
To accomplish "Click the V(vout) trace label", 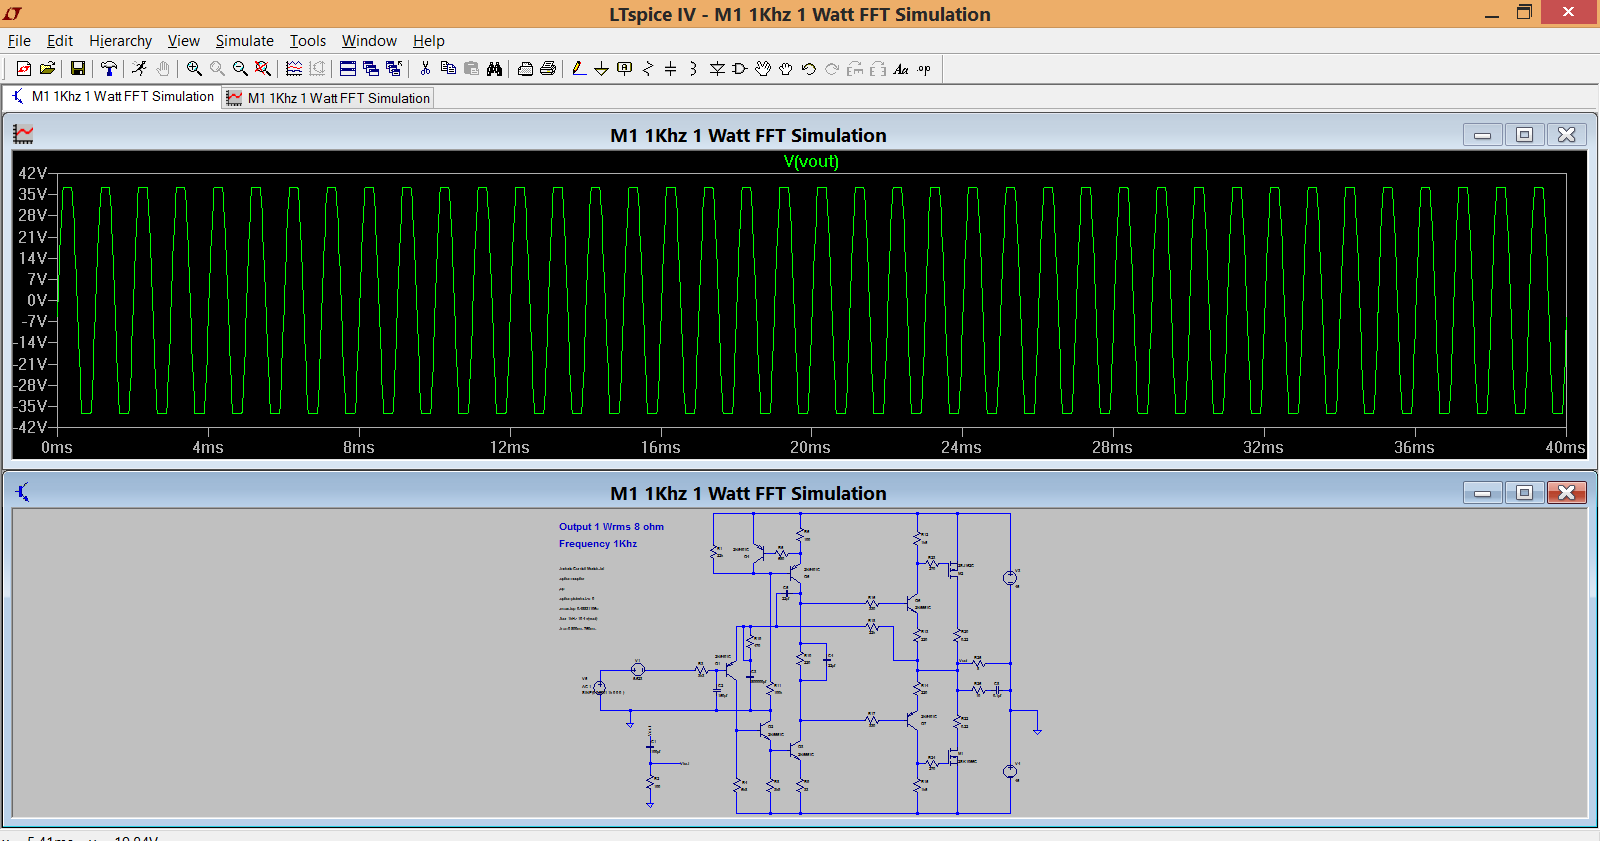I will click(811, 161).
